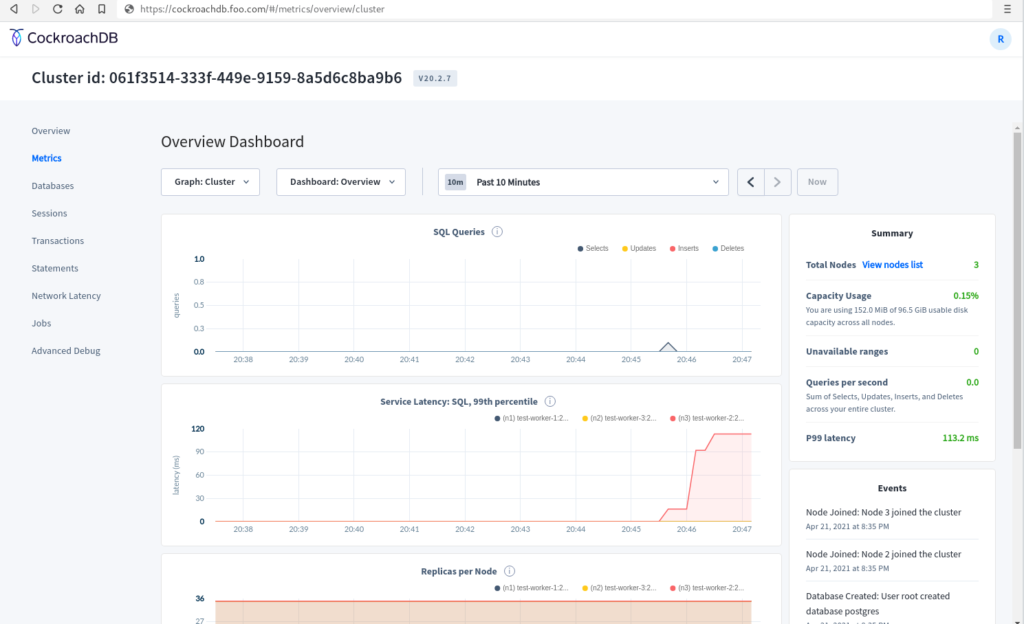Go to the previous time window arrow
The width and height of the screenshot is (1024, 624).
751,182
